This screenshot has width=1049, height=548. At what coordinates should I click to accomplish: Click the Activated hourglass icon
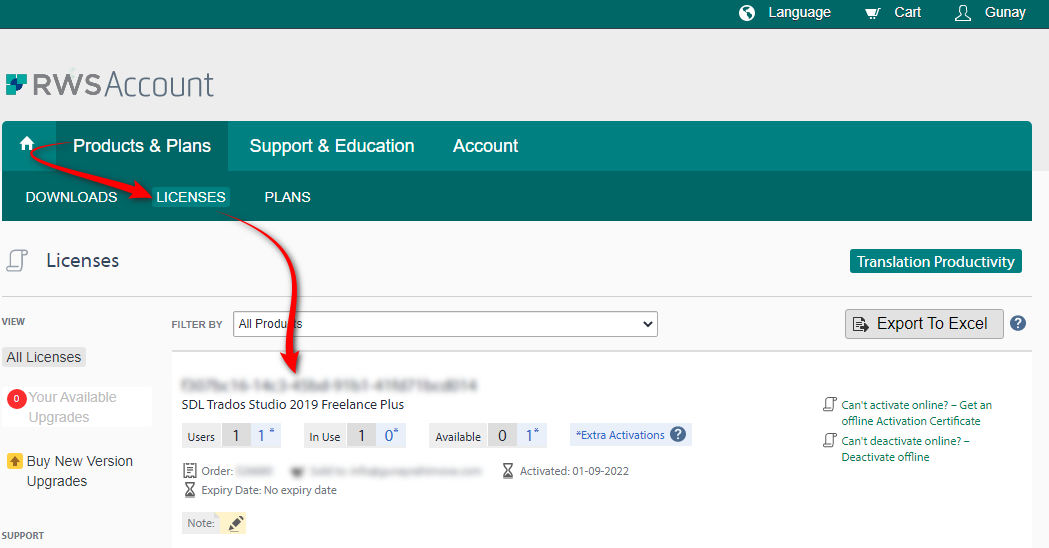click(508, 470)
